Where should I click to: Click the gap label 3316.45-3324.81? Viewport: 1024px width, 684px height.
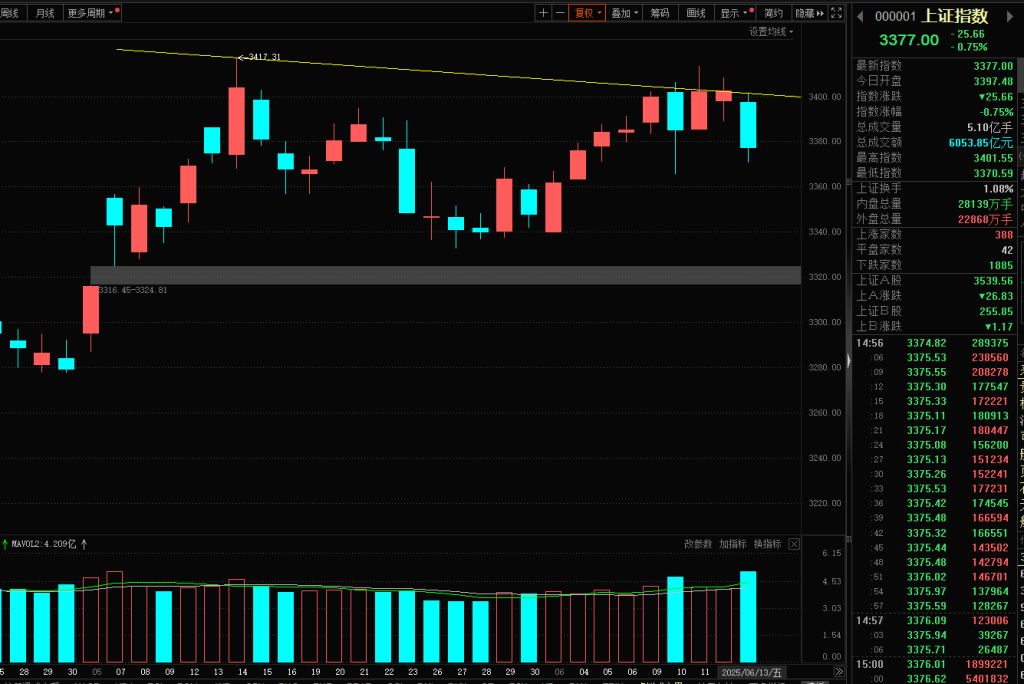point(133,290)
